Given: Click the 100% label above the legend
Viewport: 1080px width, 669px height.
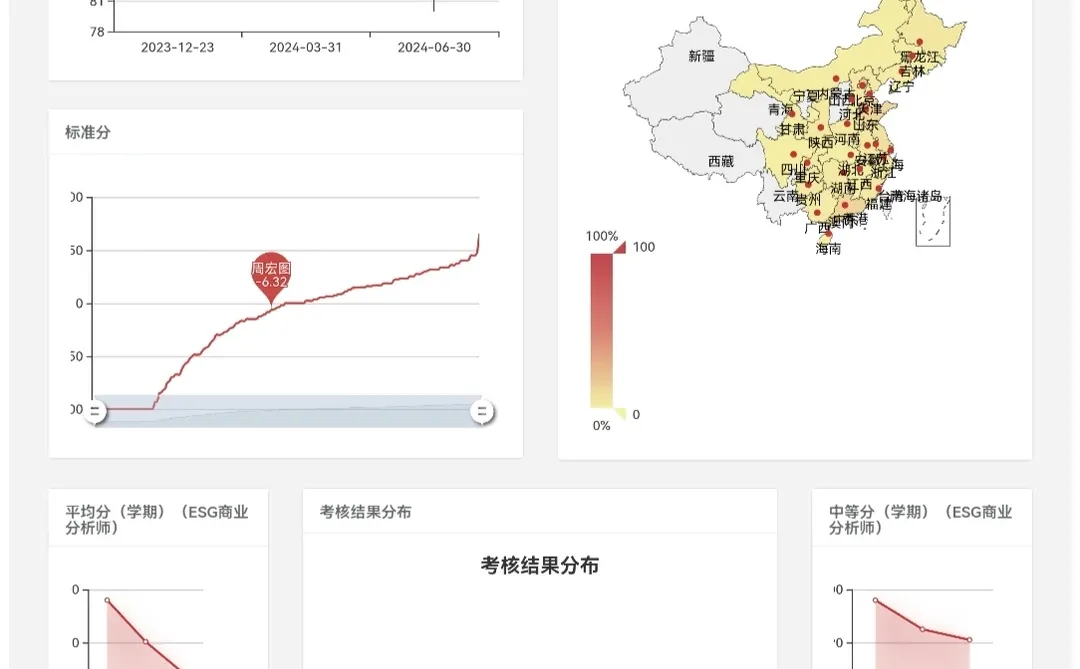Looking at the screenshot, I should coord(602,236).
